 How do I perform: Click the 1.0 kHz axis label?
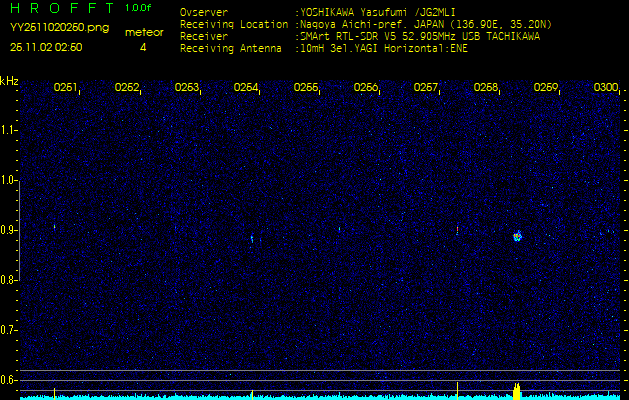8,180
